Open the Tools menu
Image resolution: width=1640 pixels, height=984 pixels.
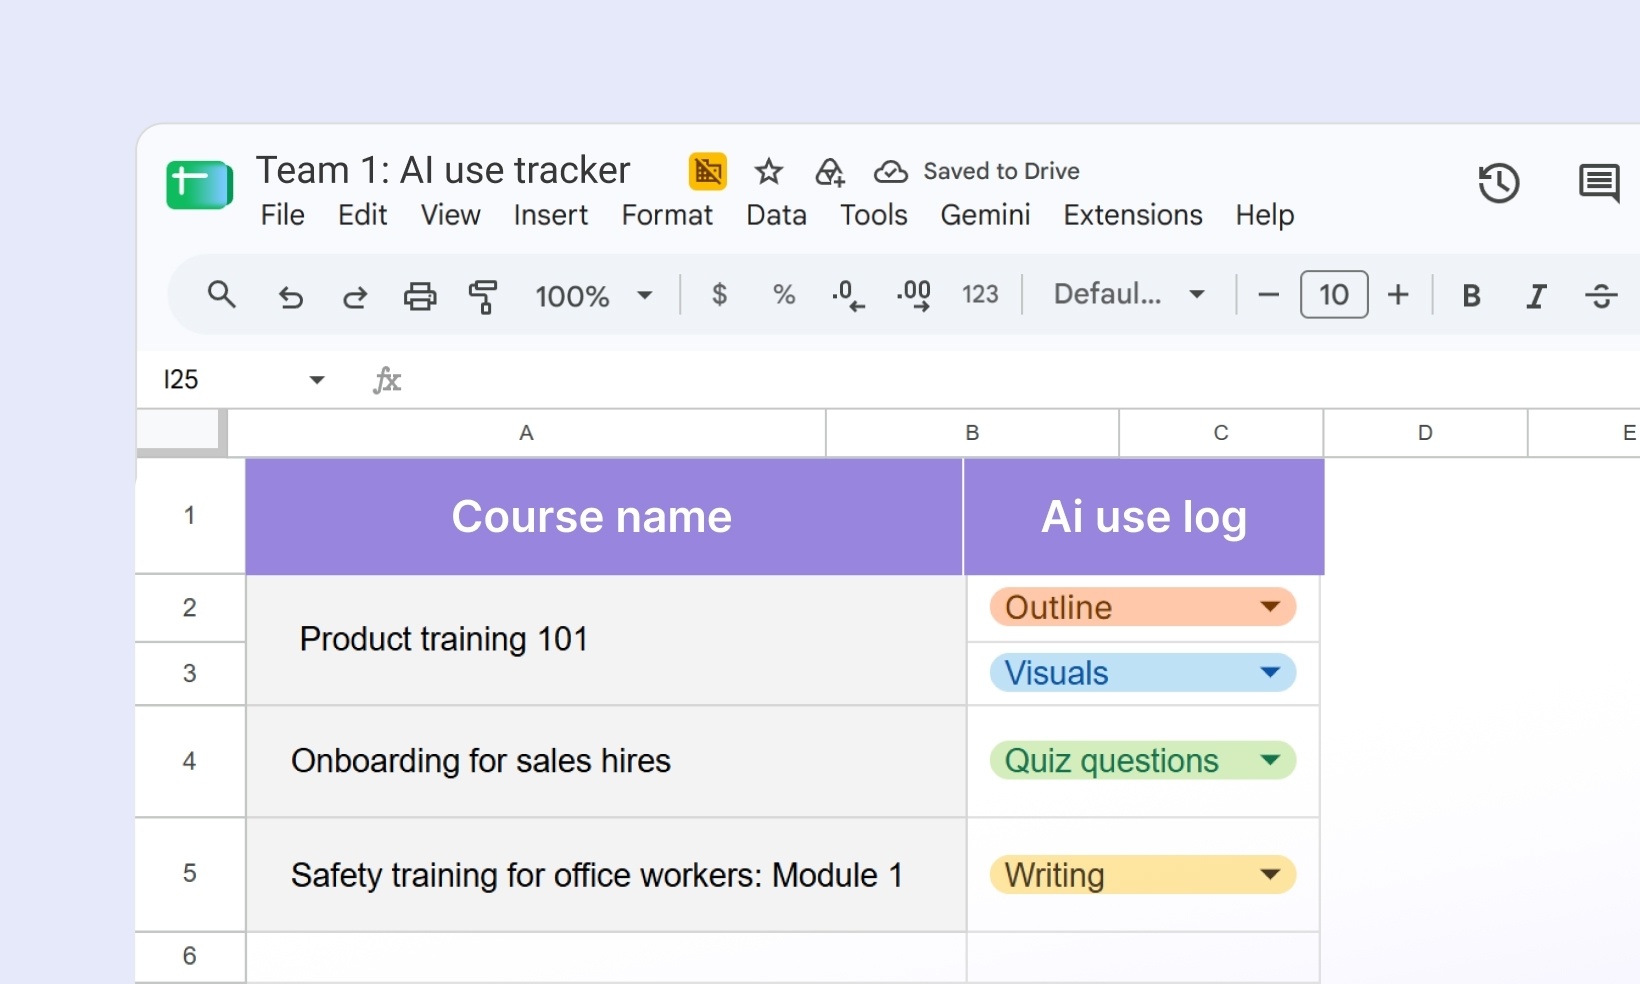coord(873,215)
